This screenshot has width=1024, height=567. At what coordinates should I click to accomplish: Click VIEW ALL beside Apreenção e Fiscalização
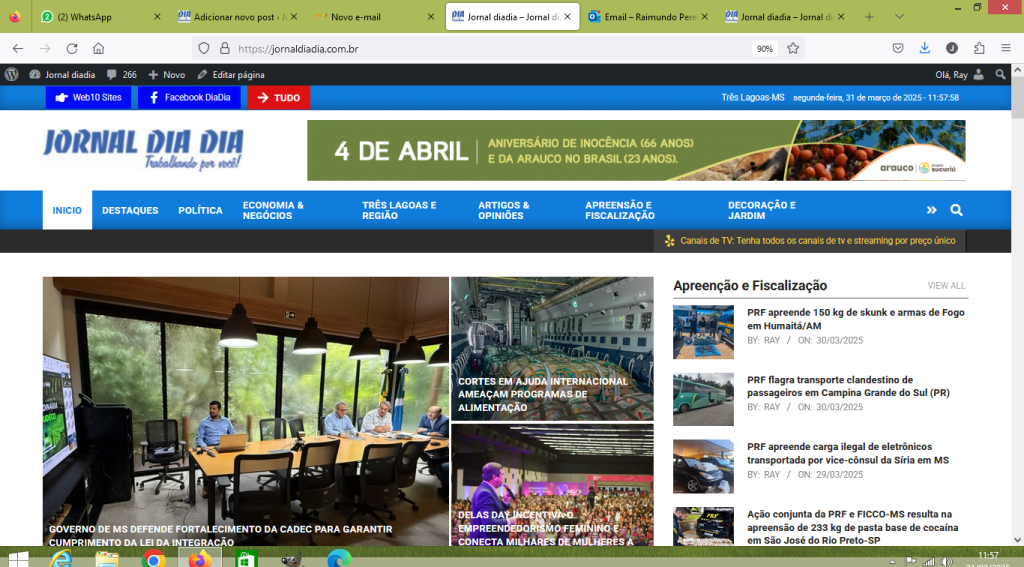coord(946,285)
